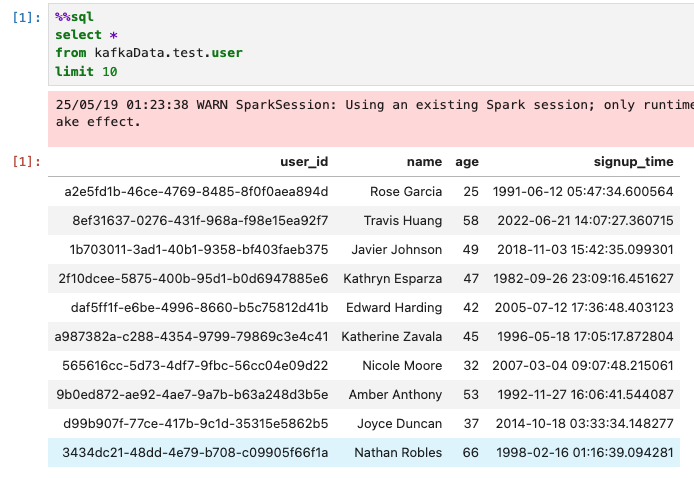Click signup time 1998-02-16 01:16:39.094281

(585, 452)
